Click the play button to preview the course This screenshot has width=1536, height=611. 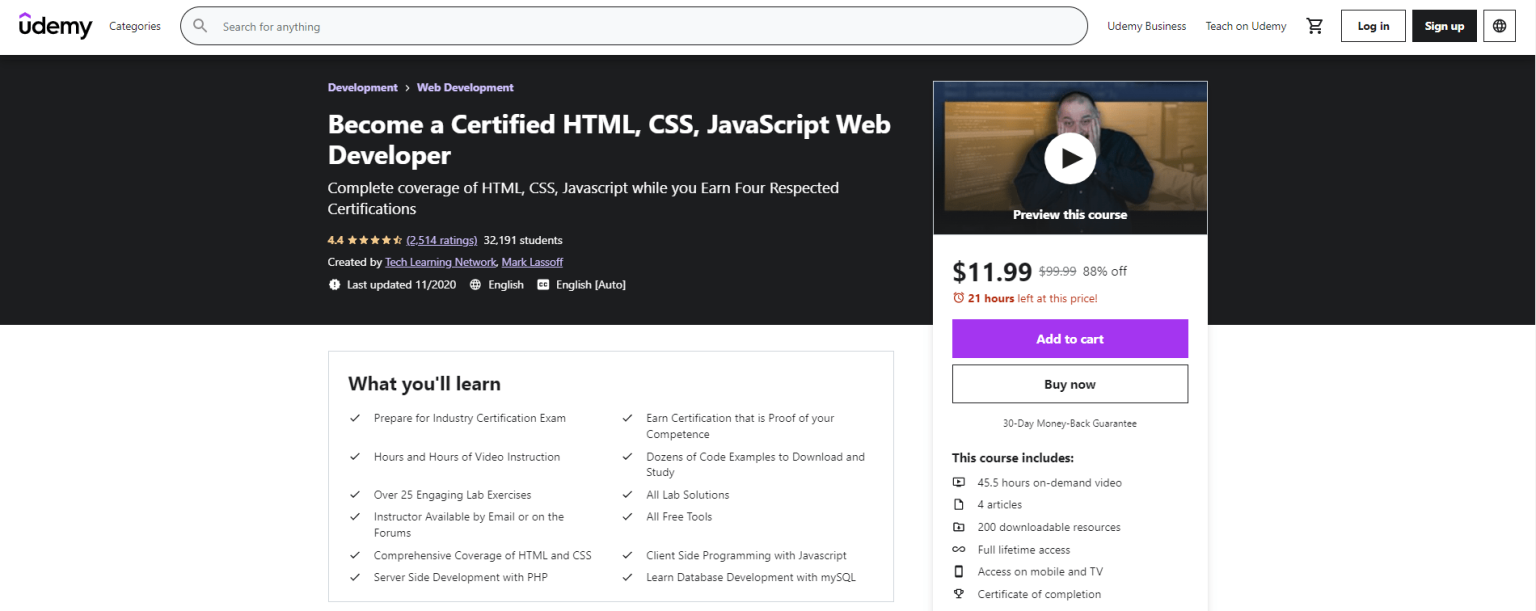pos(1069,157)
